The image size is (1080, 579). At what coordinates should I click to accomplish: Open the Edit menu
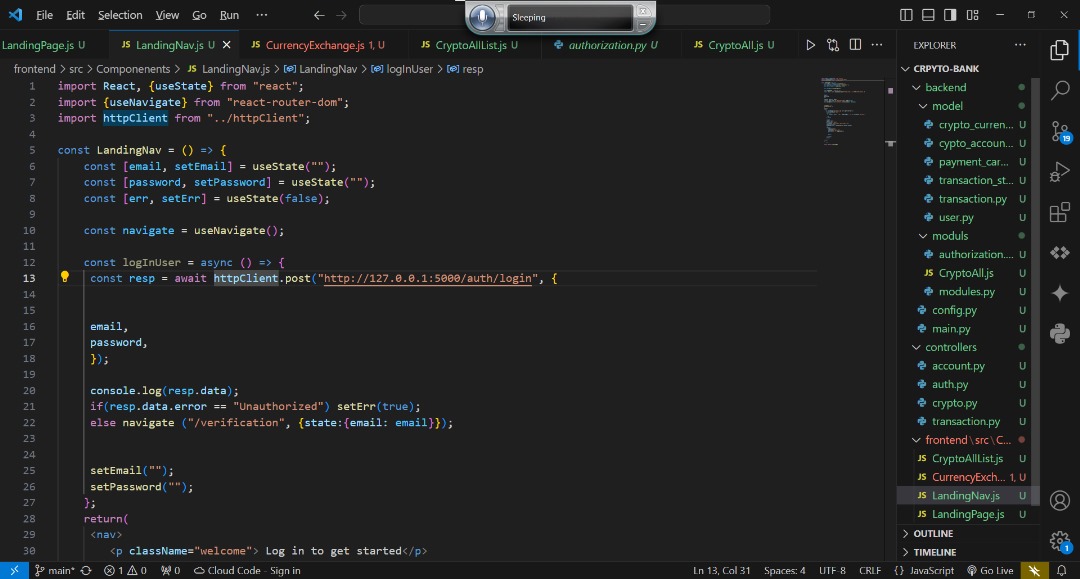[75, 15]
